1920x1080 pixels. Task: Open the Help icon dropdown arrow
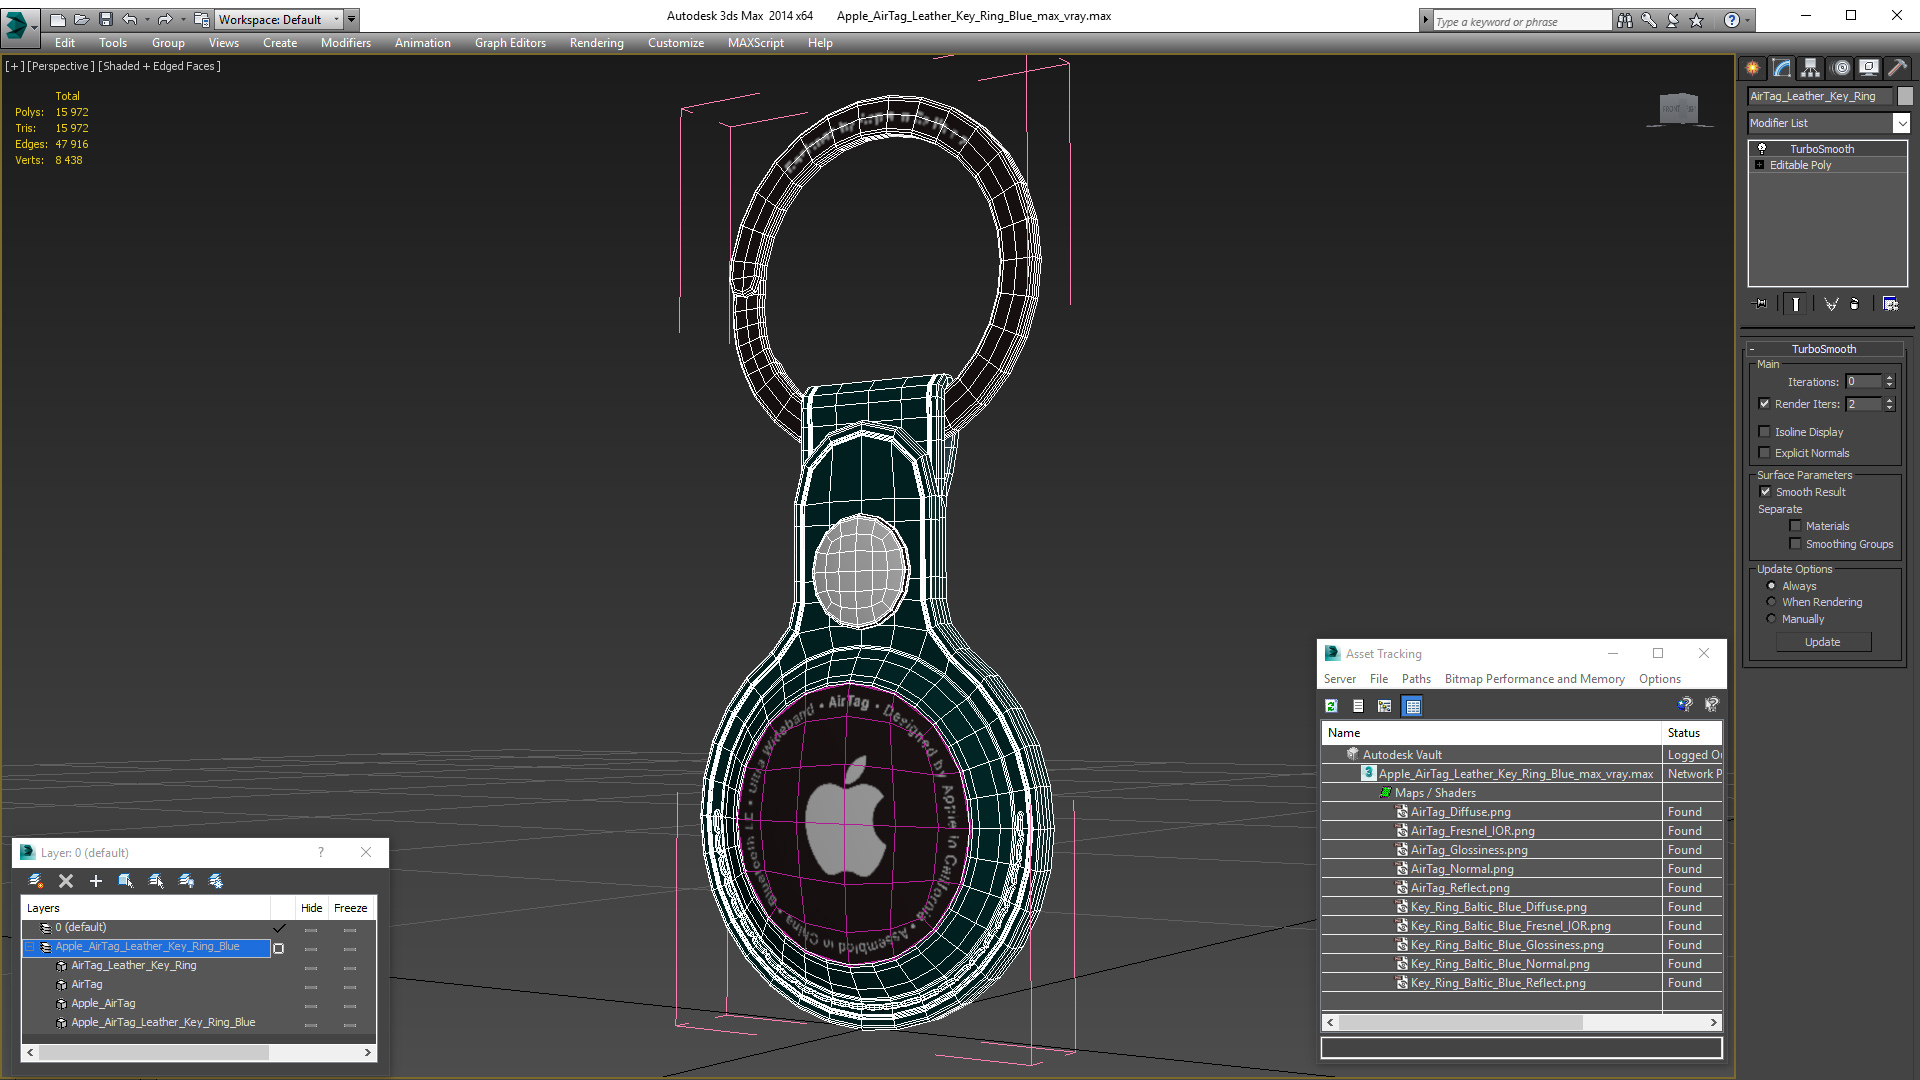coord(1748,20)
